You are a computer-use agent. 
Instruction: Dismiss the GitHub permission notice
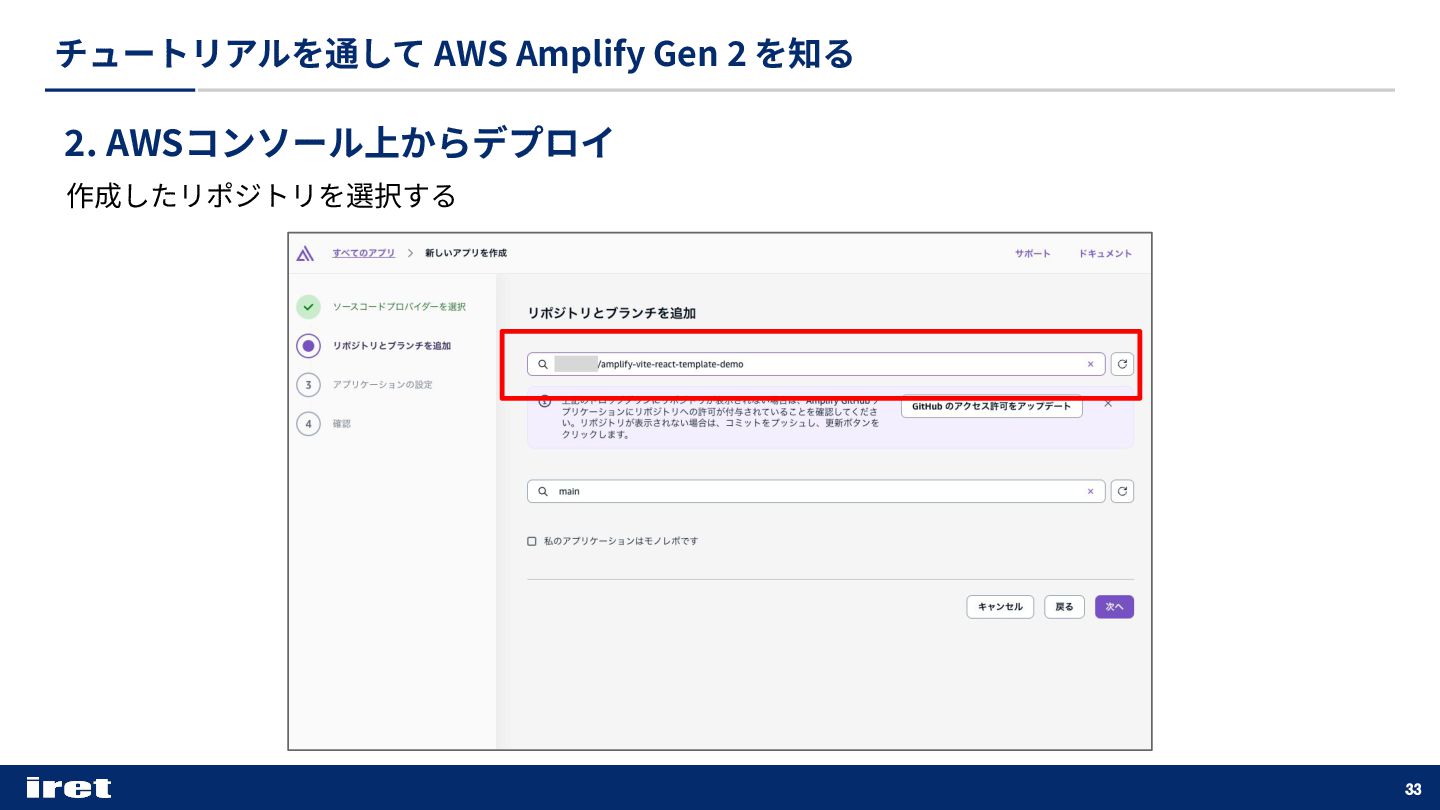click(1108, 404)
